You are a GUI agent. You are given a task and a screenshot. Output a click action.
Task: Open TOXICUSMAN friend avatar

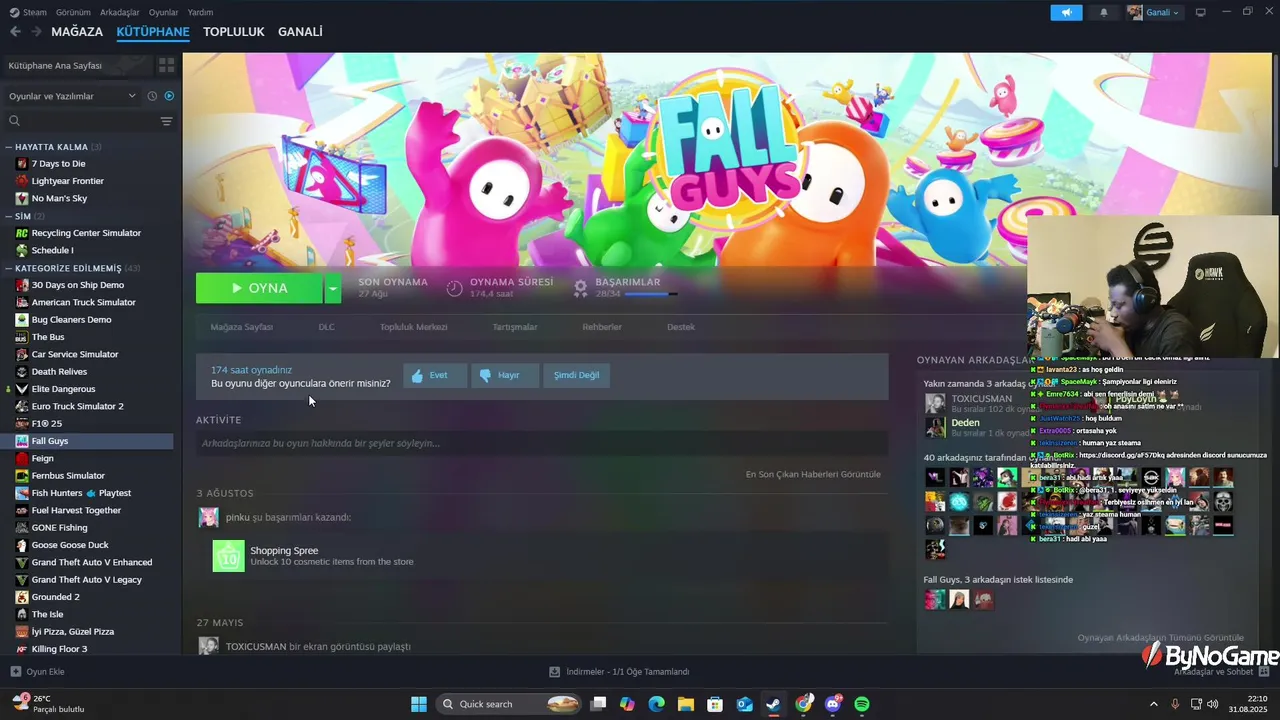[935, 404]
